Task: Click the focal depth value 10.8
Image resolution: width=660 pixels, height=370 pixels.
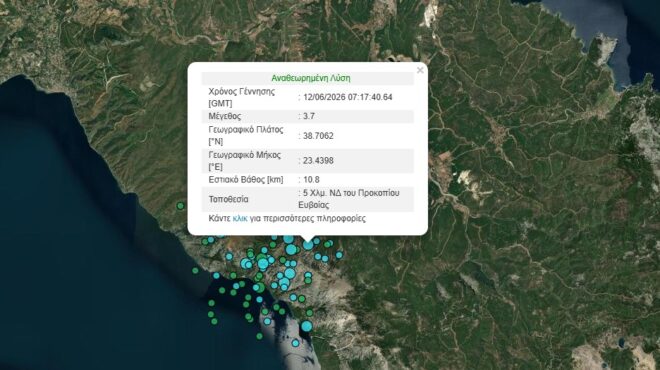Action: tap(311, 180)
